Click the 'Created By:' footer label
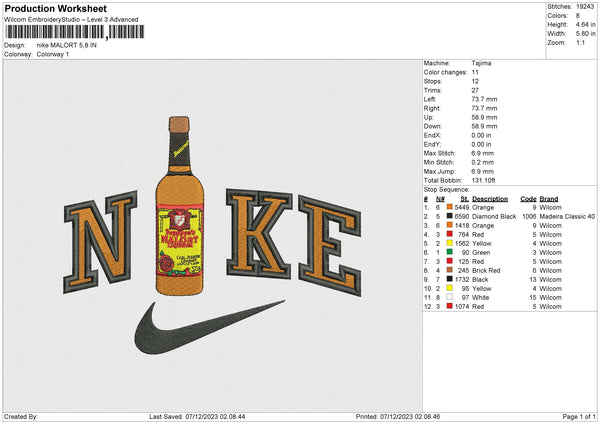The image size is (600, 424). click(21, 416)
